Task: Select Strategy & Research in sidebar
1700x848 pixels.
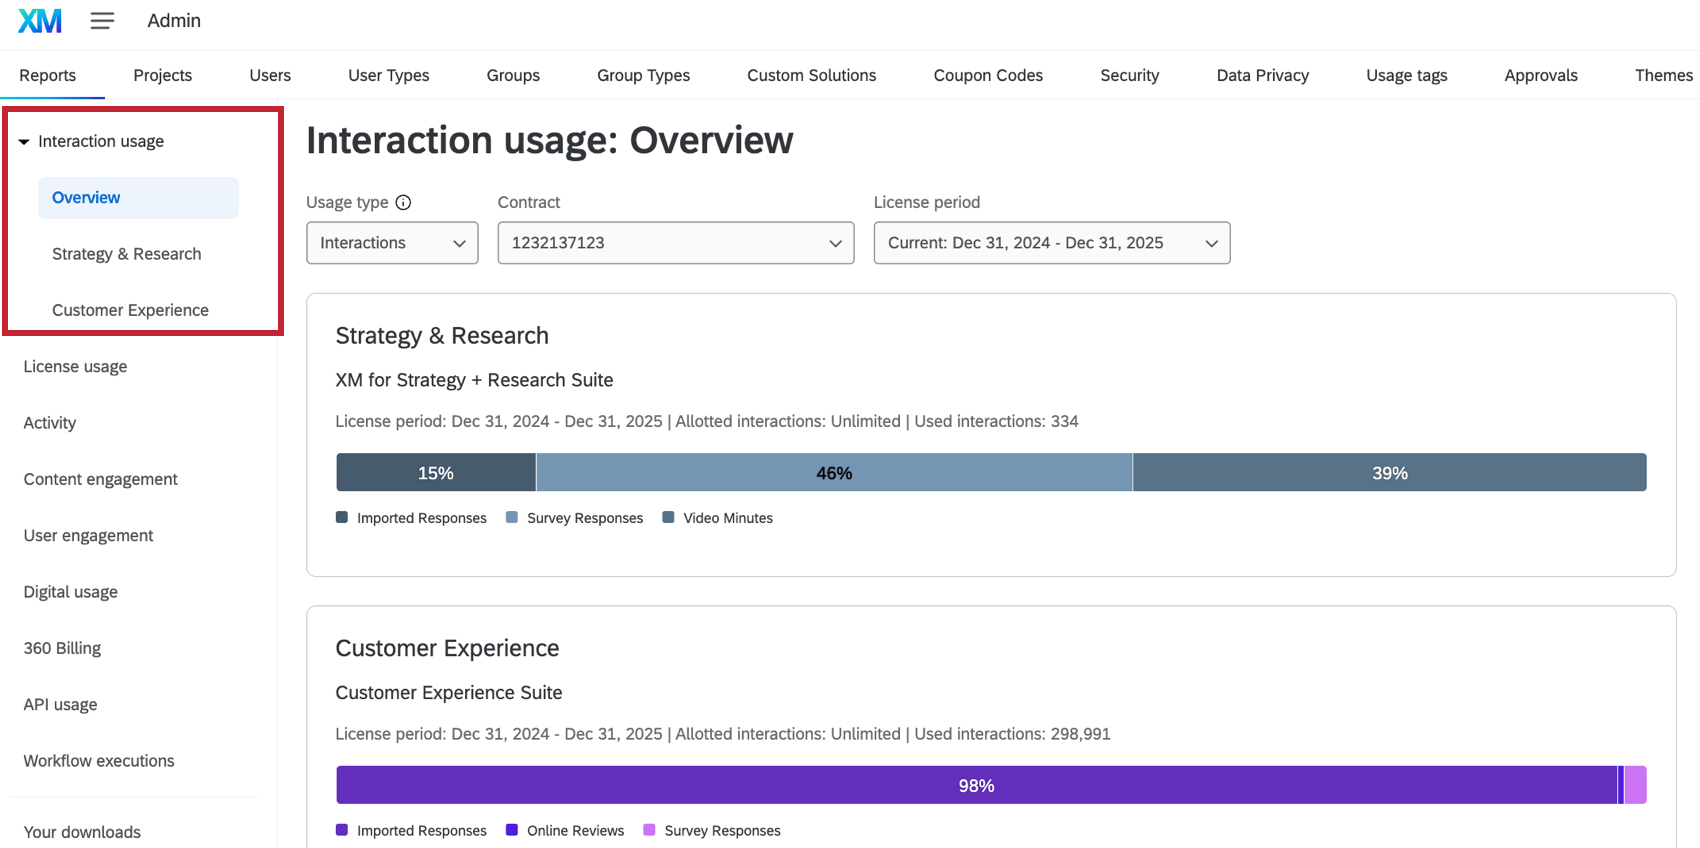Action: [x=126, y=254]
